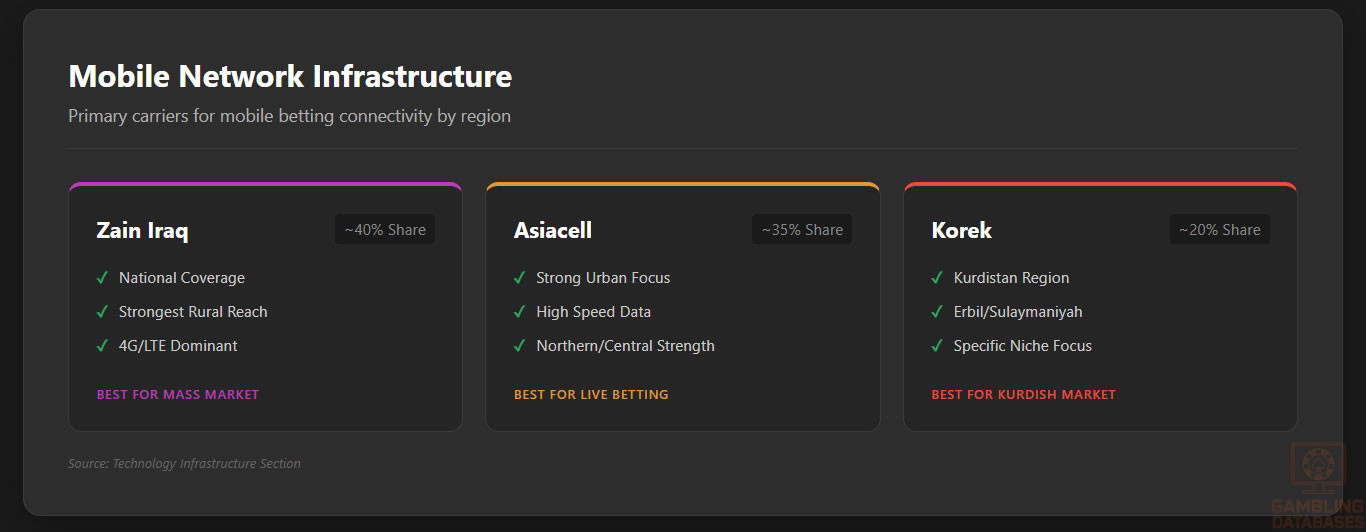Click the Technology Infrastructure Section source note
The image size is (1366, 532).
tap(184, 464)
